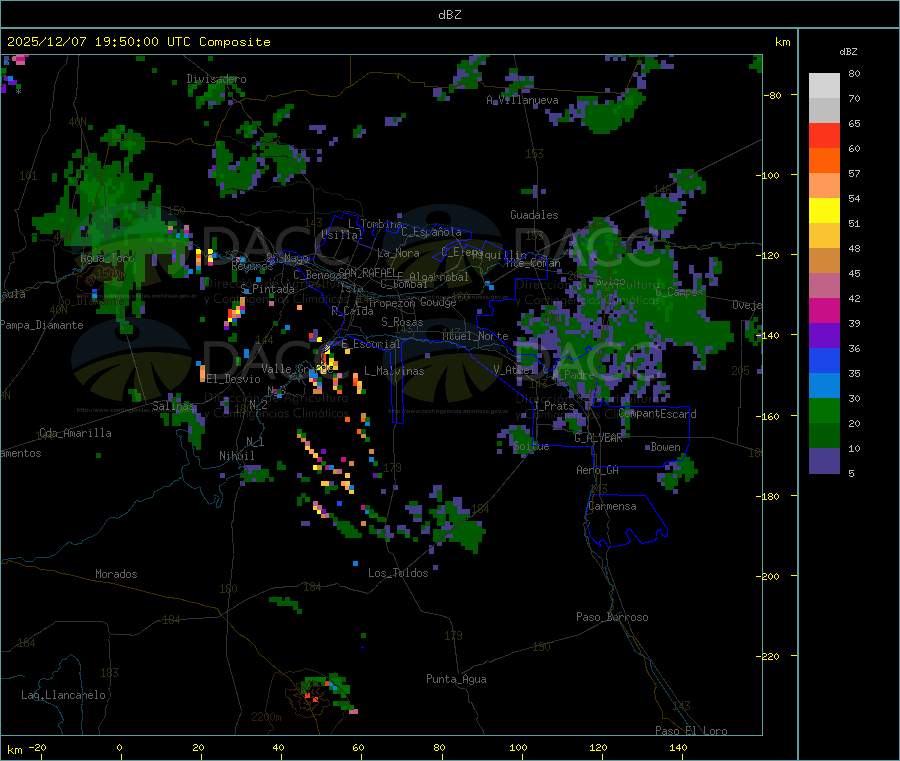Screen dimensions: 900x761
Task: Click the 'Los_Toldos' place label
Action: tap(398, 573)
